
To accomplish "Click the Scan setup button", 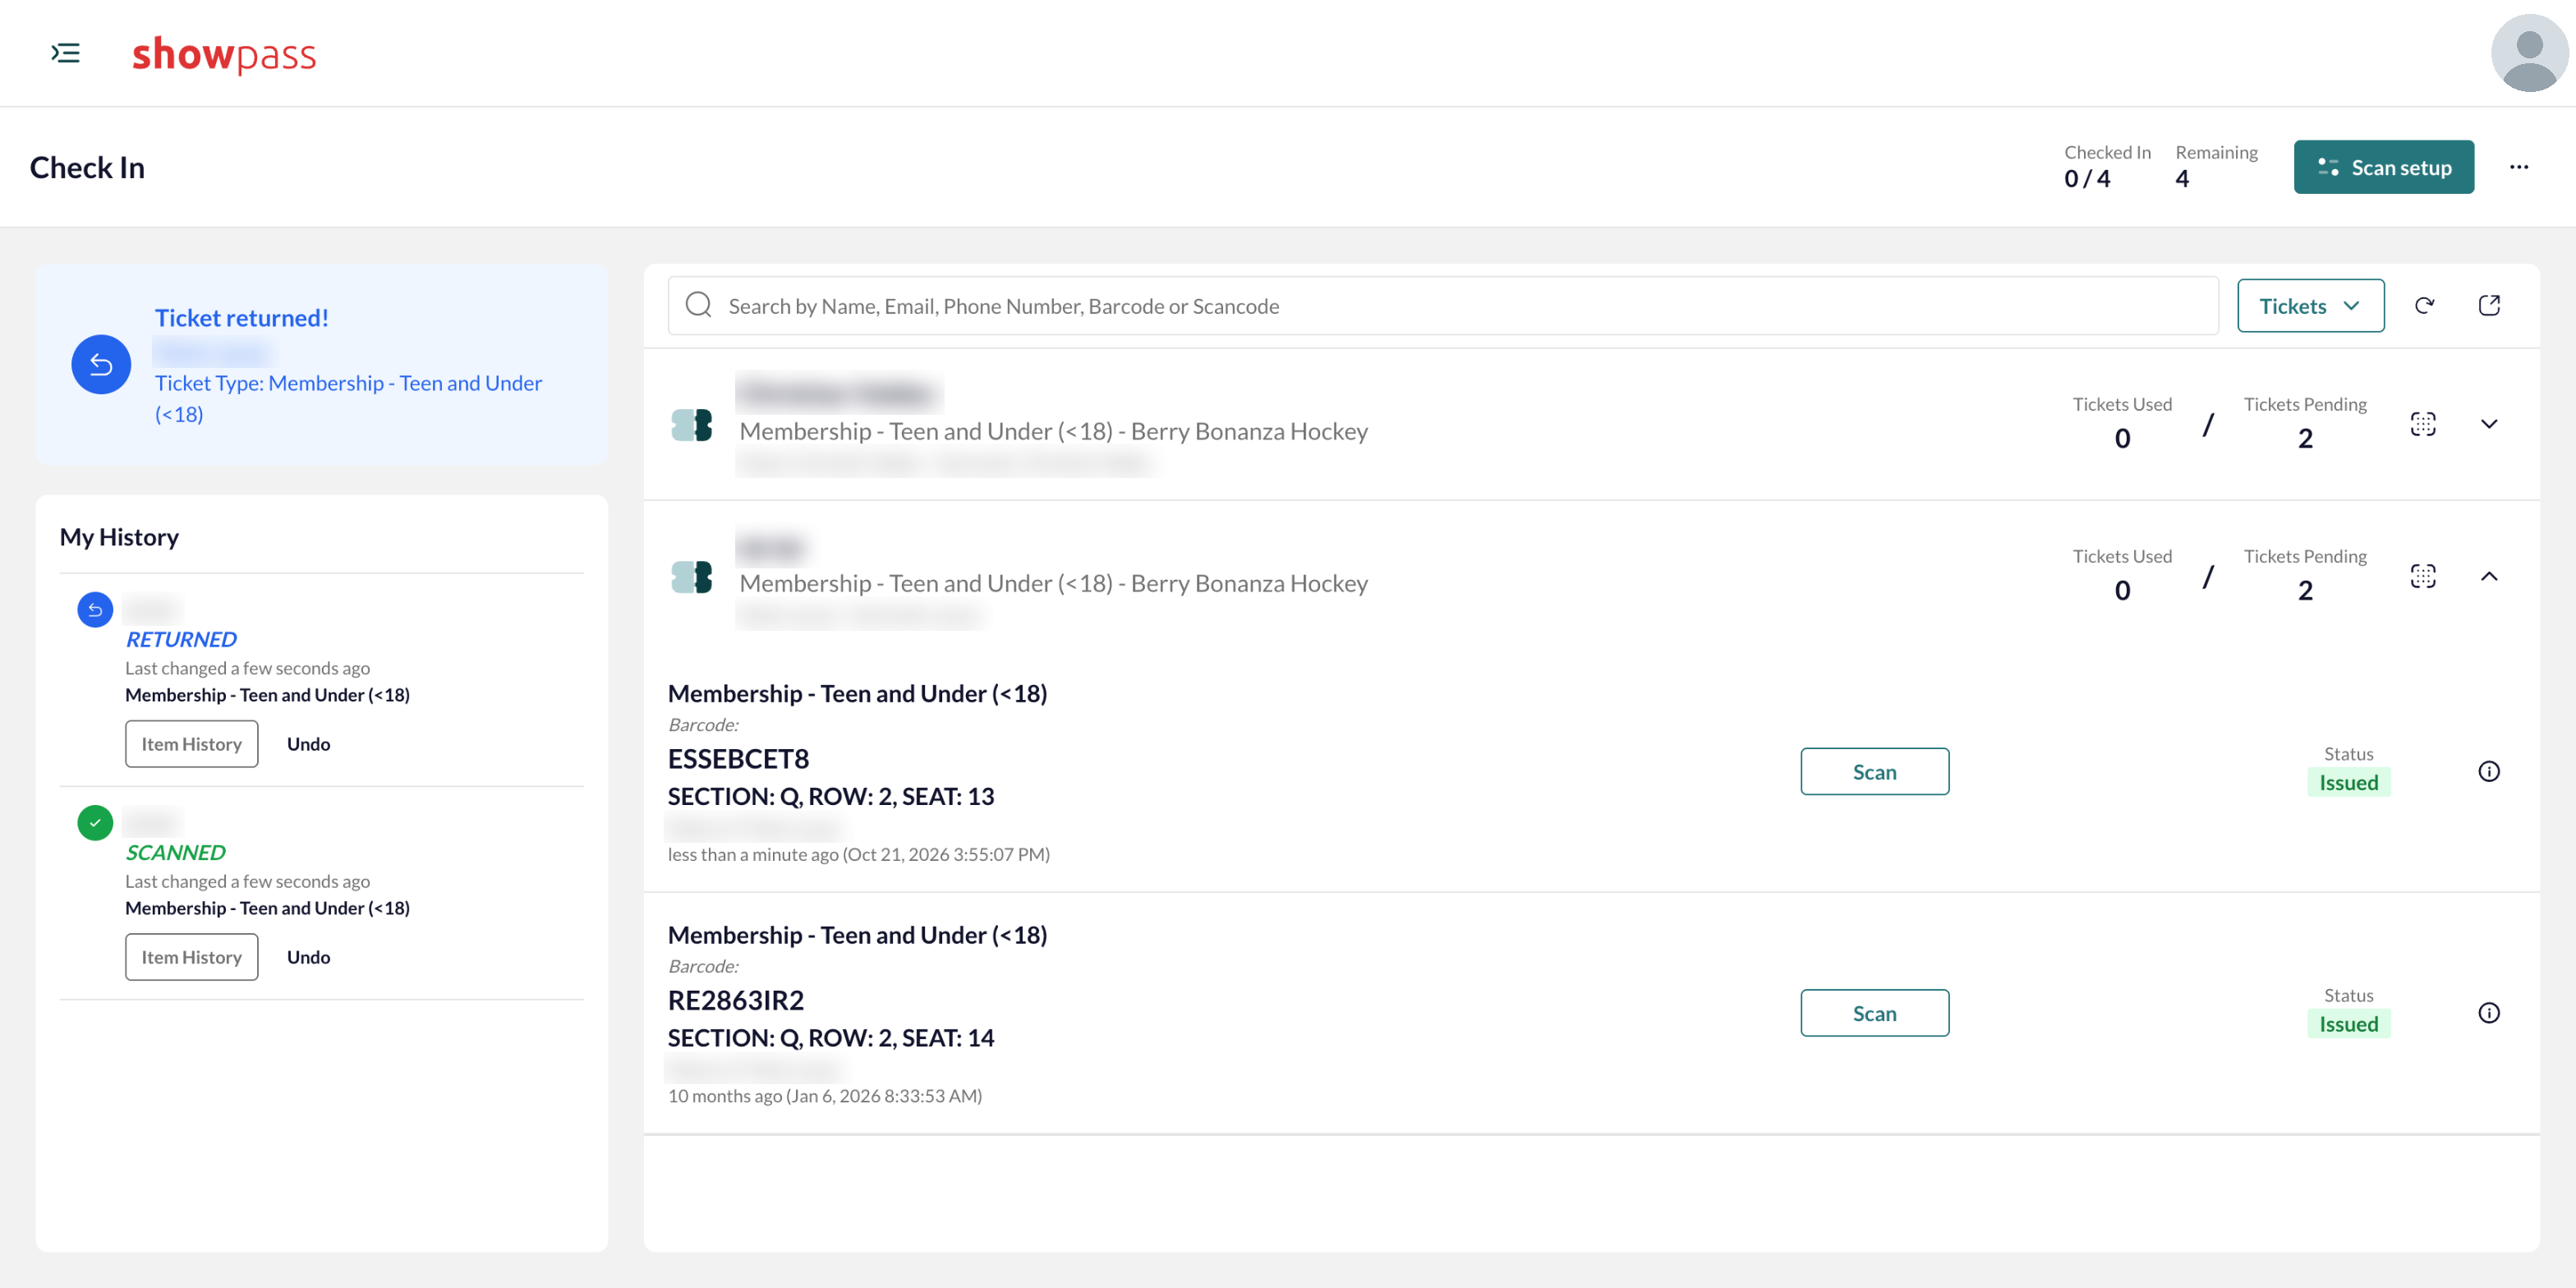I will tap(2383, 167).
